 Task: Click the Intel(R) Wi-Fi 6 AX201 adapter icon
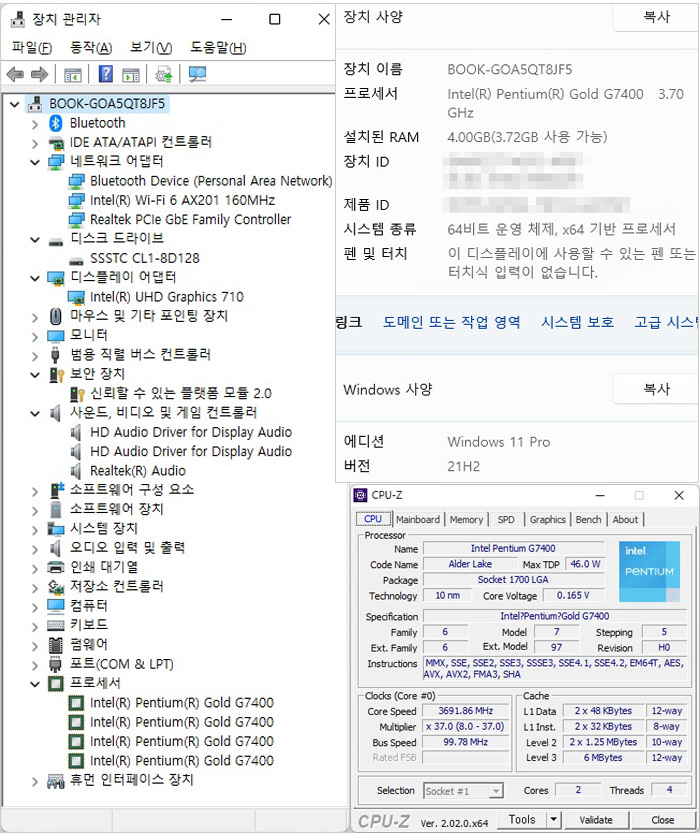pyautogui.click(x=76, y=200)
